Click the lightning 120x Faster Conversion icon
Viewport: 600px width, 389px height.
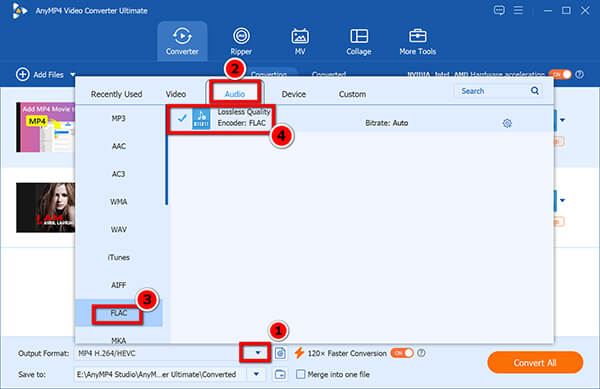tap(299, 353)
